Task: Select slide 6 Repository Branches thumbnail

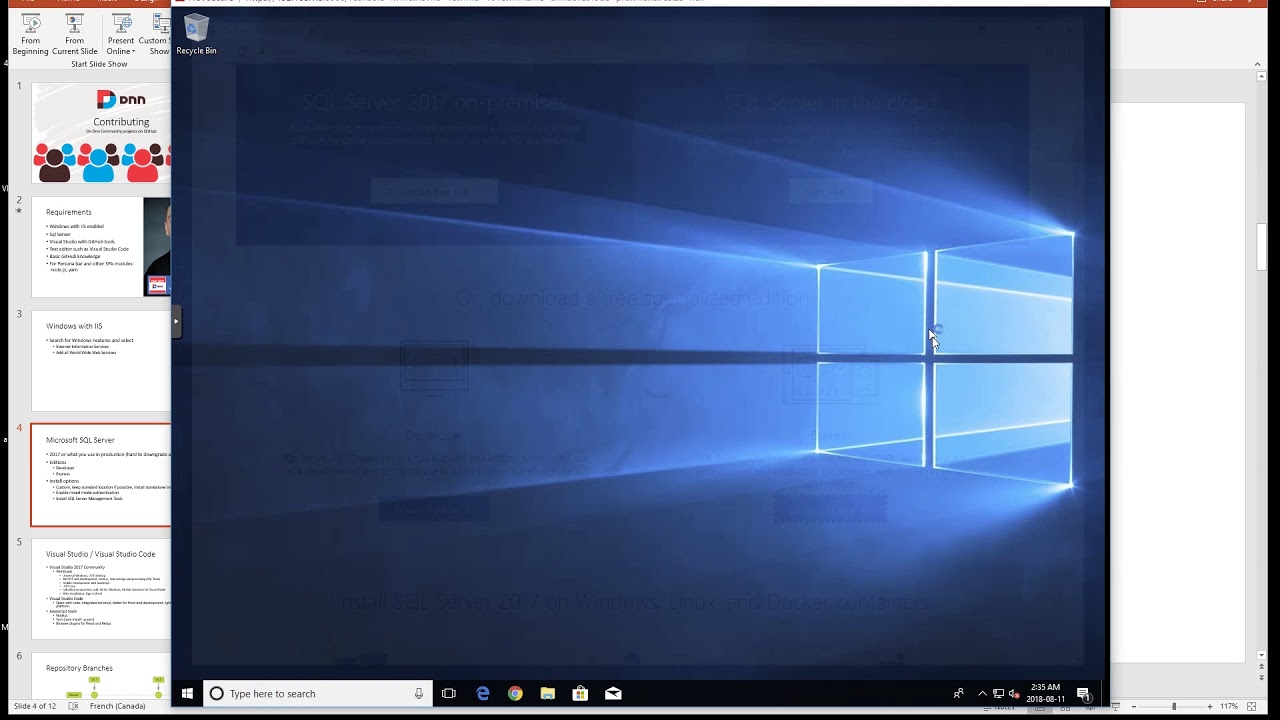Action: click(x=101, y=675)
